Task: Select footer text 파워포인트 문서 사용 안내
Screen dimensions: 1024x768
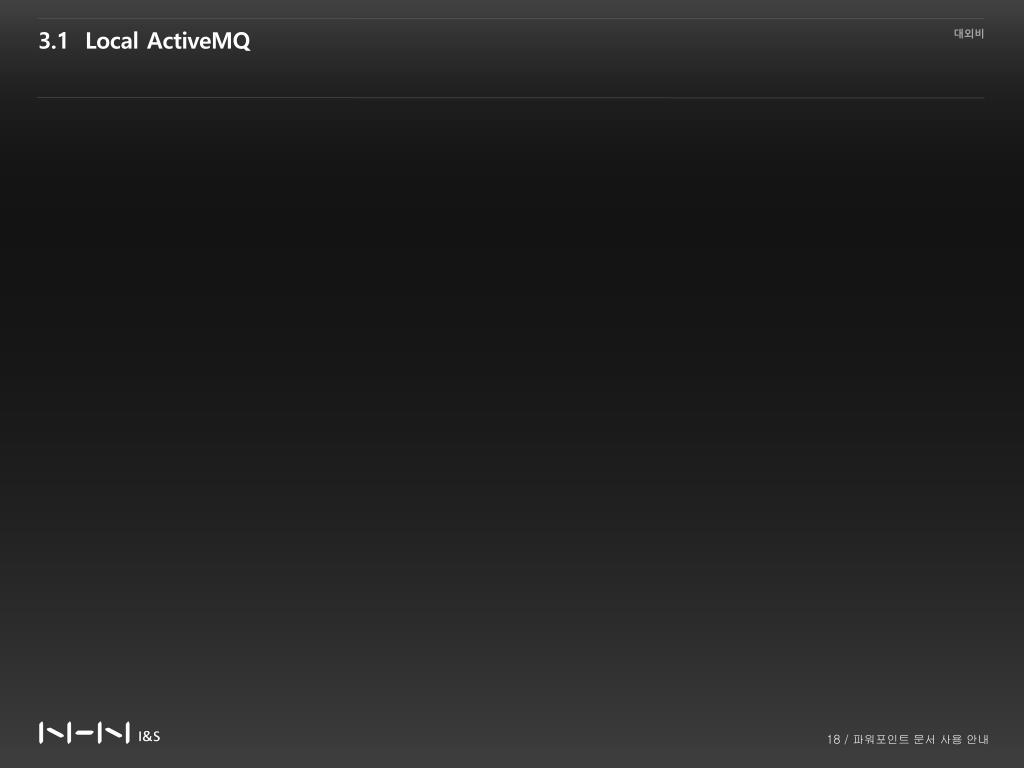Action: tap(921, 739)
